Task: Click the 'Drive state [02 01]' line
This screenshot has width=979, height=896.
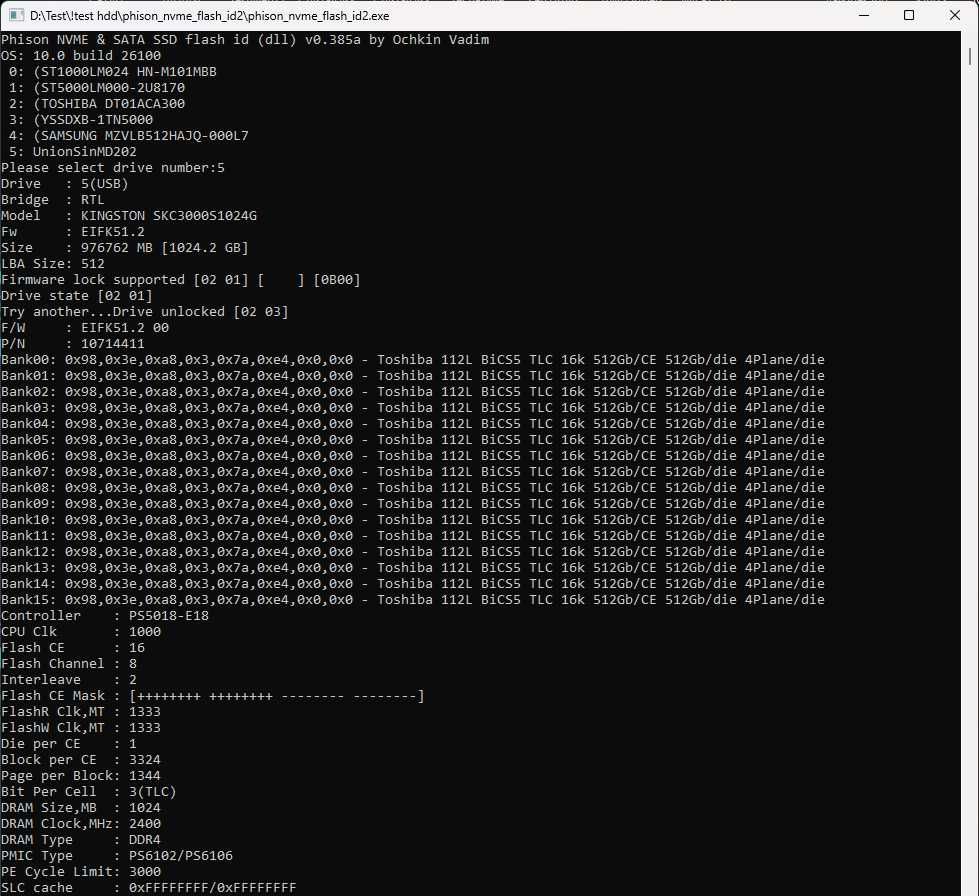Action: pyautogui.click(x=77, y=295)
